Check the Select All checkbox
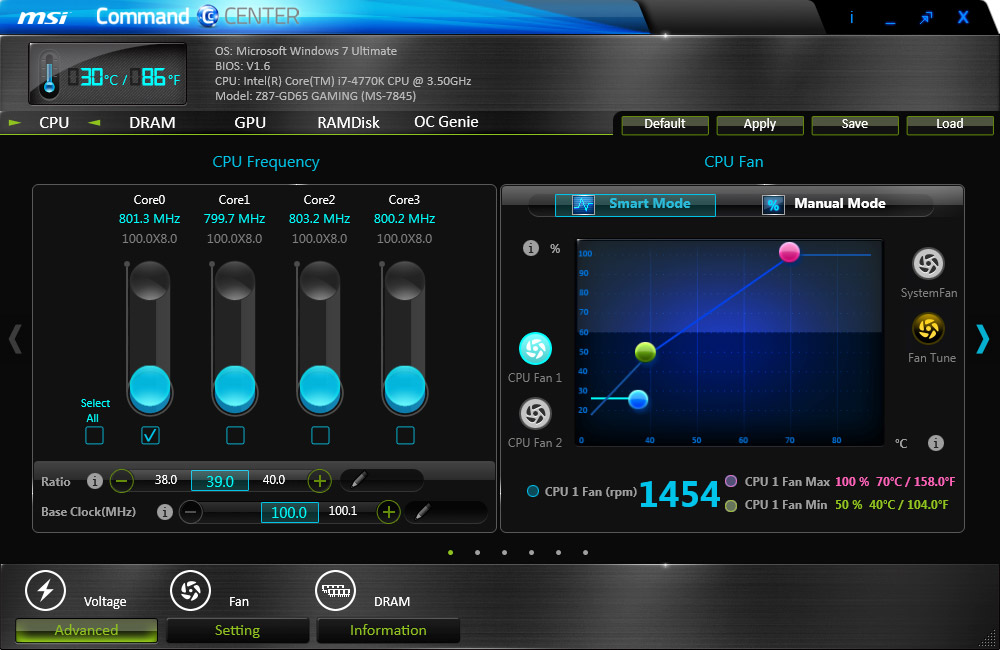The width and height of the screenshot is (1000, 650). (x=94, y=435)
